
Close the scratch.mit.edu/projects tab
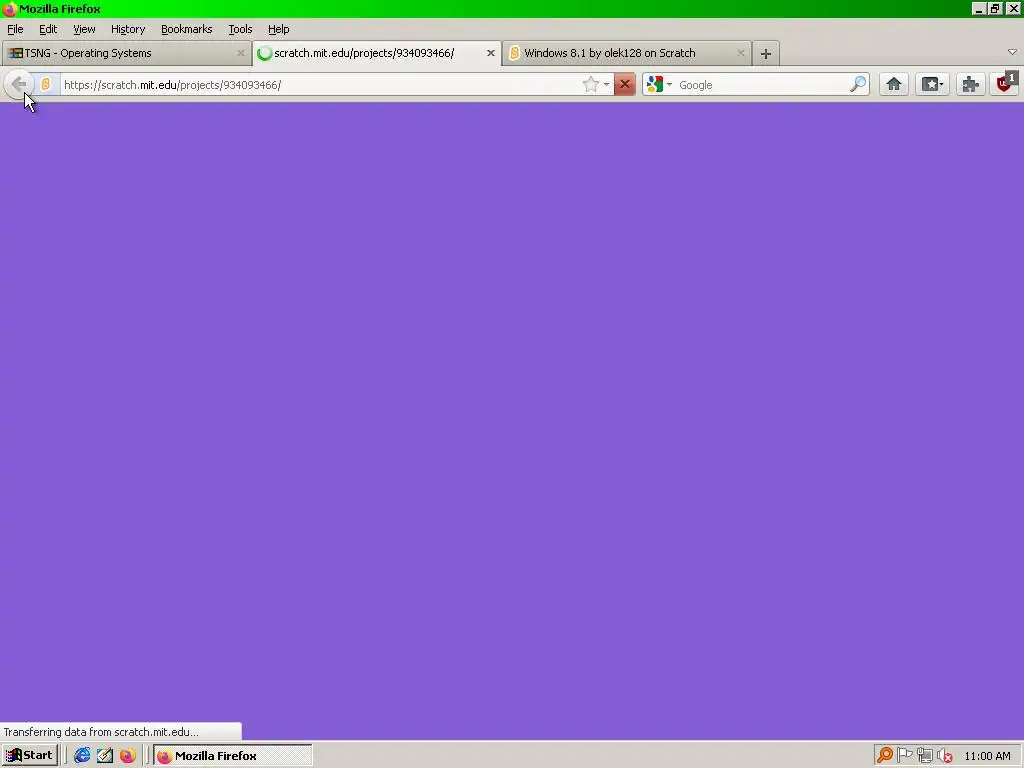pyautogui.click(x=490, y=53)
